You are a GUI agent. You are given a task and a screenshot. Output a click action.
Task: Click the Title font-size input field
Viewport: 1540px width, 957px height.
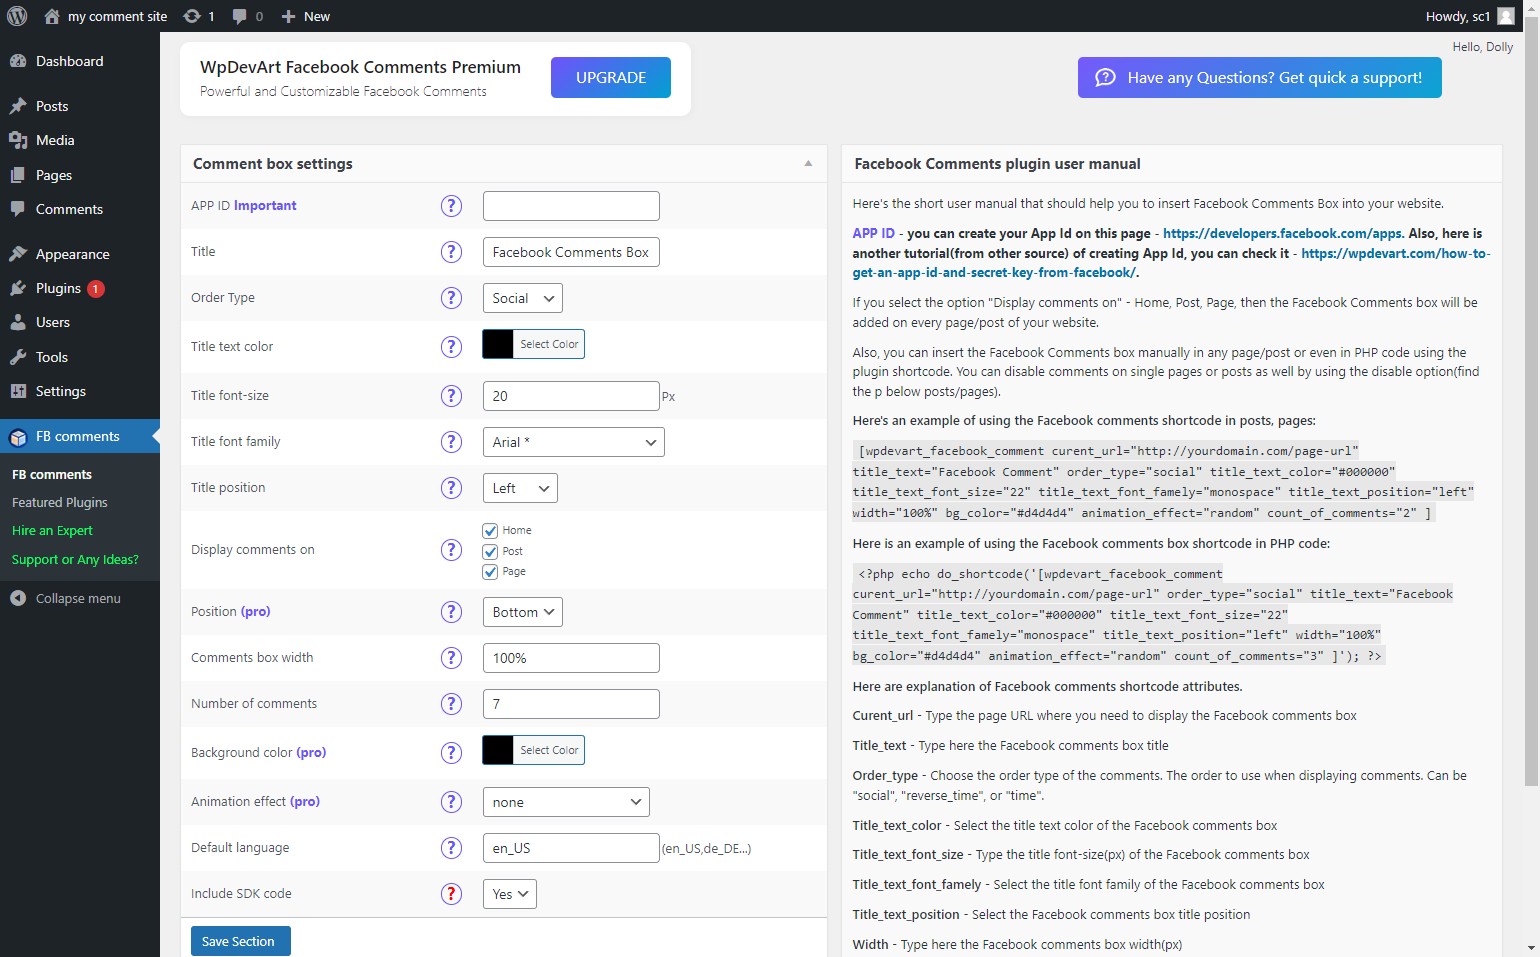[x=571, y=396]
